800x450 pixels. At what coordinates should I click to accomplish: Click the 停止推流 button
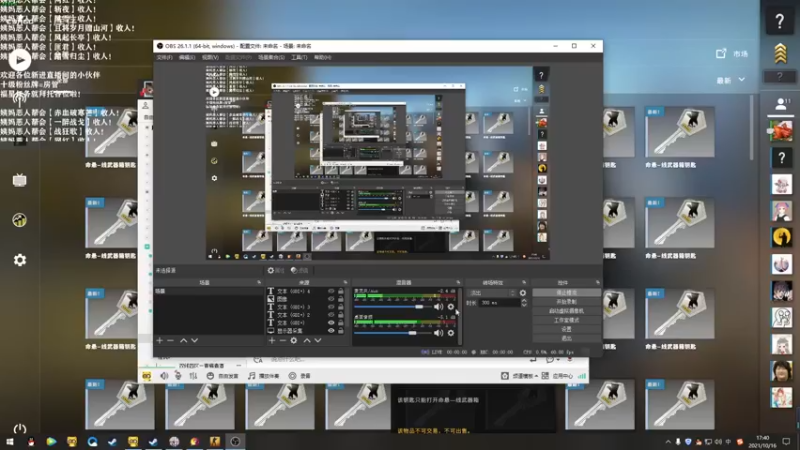[x=566, y=292]
